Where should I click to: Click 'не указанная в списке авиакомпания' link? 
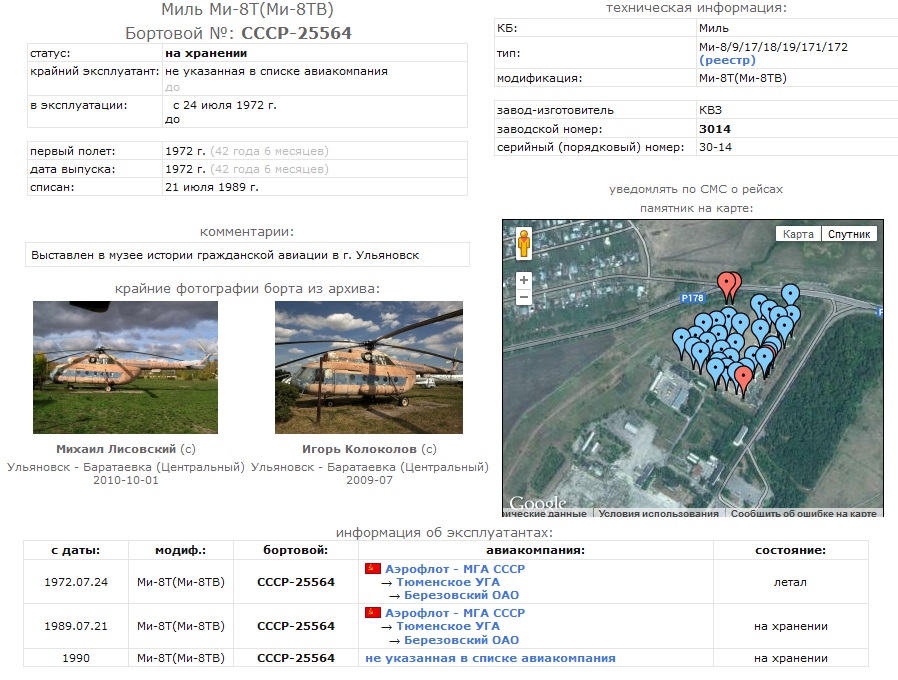click(490, 658)
